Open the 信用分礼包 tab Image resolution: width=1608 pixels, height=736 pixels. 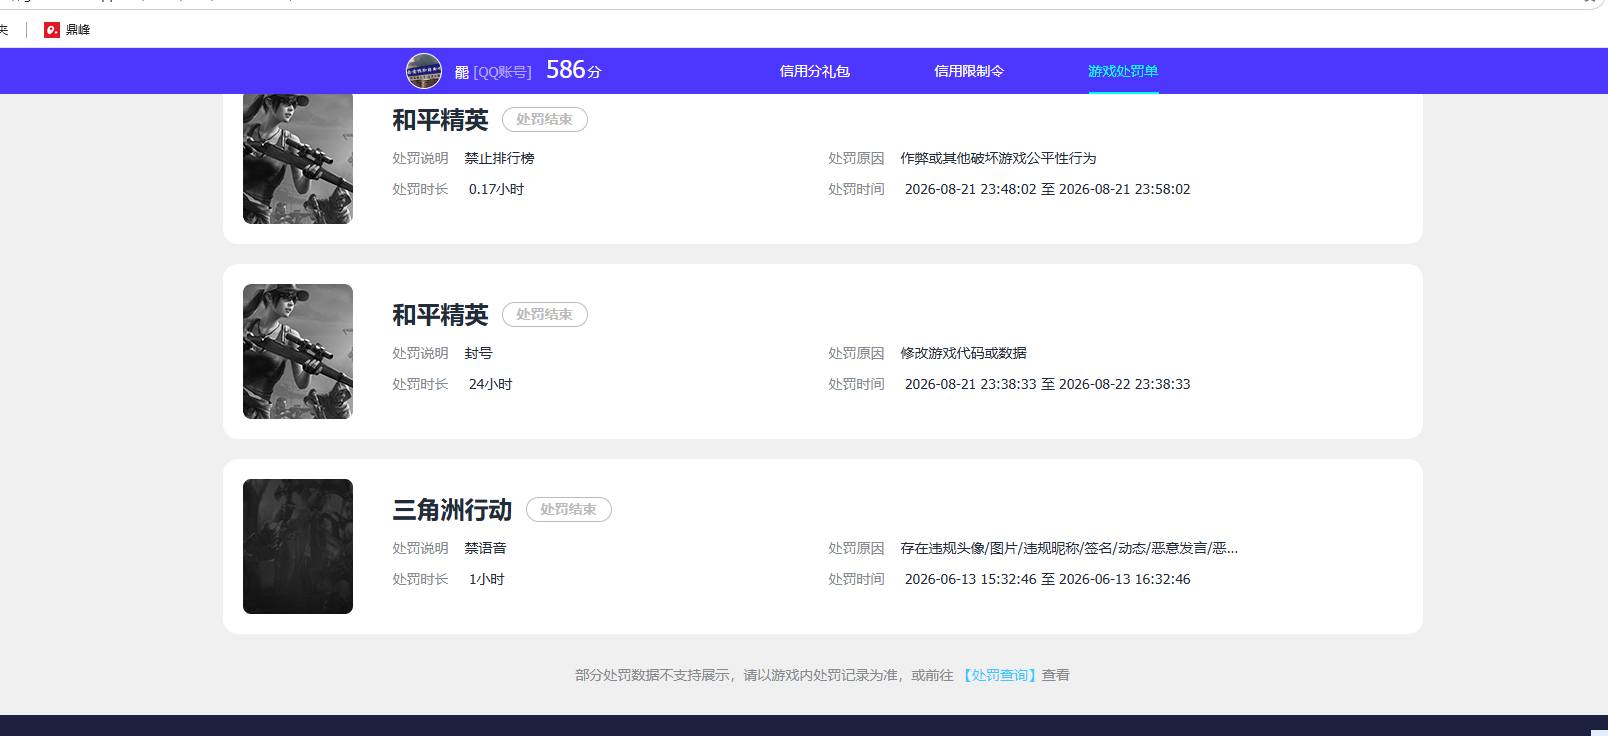point(814,71)
